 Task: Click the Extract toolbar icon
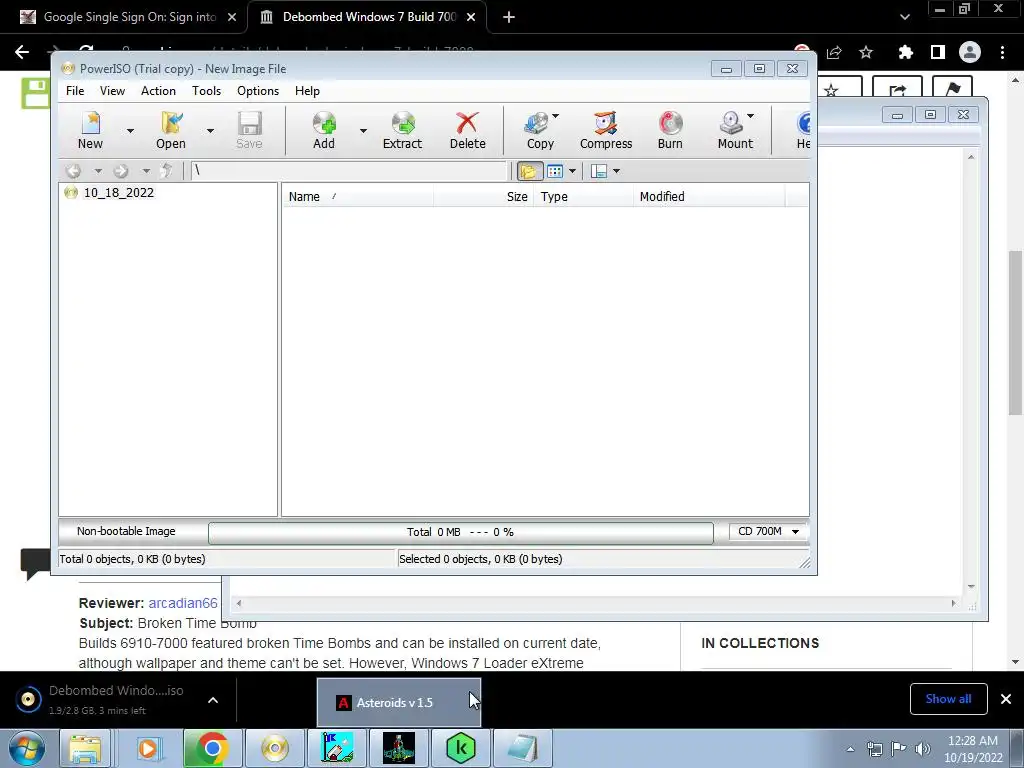click(x=402, y=130)
